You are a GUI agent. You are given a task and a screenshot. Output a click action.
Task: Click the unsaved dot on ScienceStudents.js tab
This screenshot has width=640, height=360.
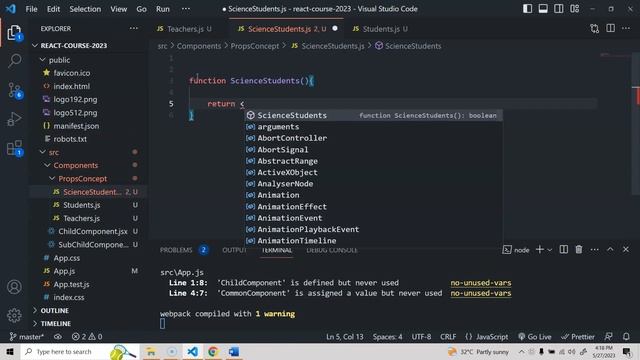tap(335, 29)
